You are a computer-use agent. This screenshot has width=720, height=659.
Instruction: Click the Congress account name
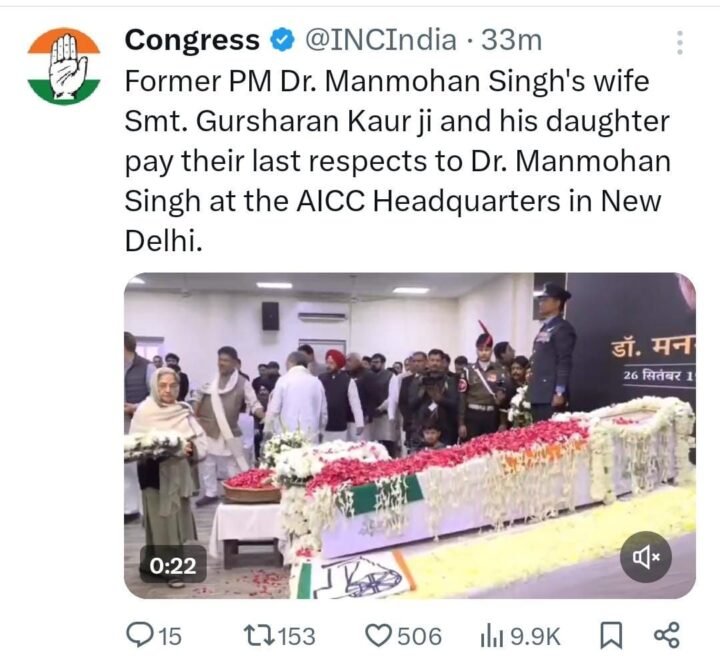[x=192, y=41]
